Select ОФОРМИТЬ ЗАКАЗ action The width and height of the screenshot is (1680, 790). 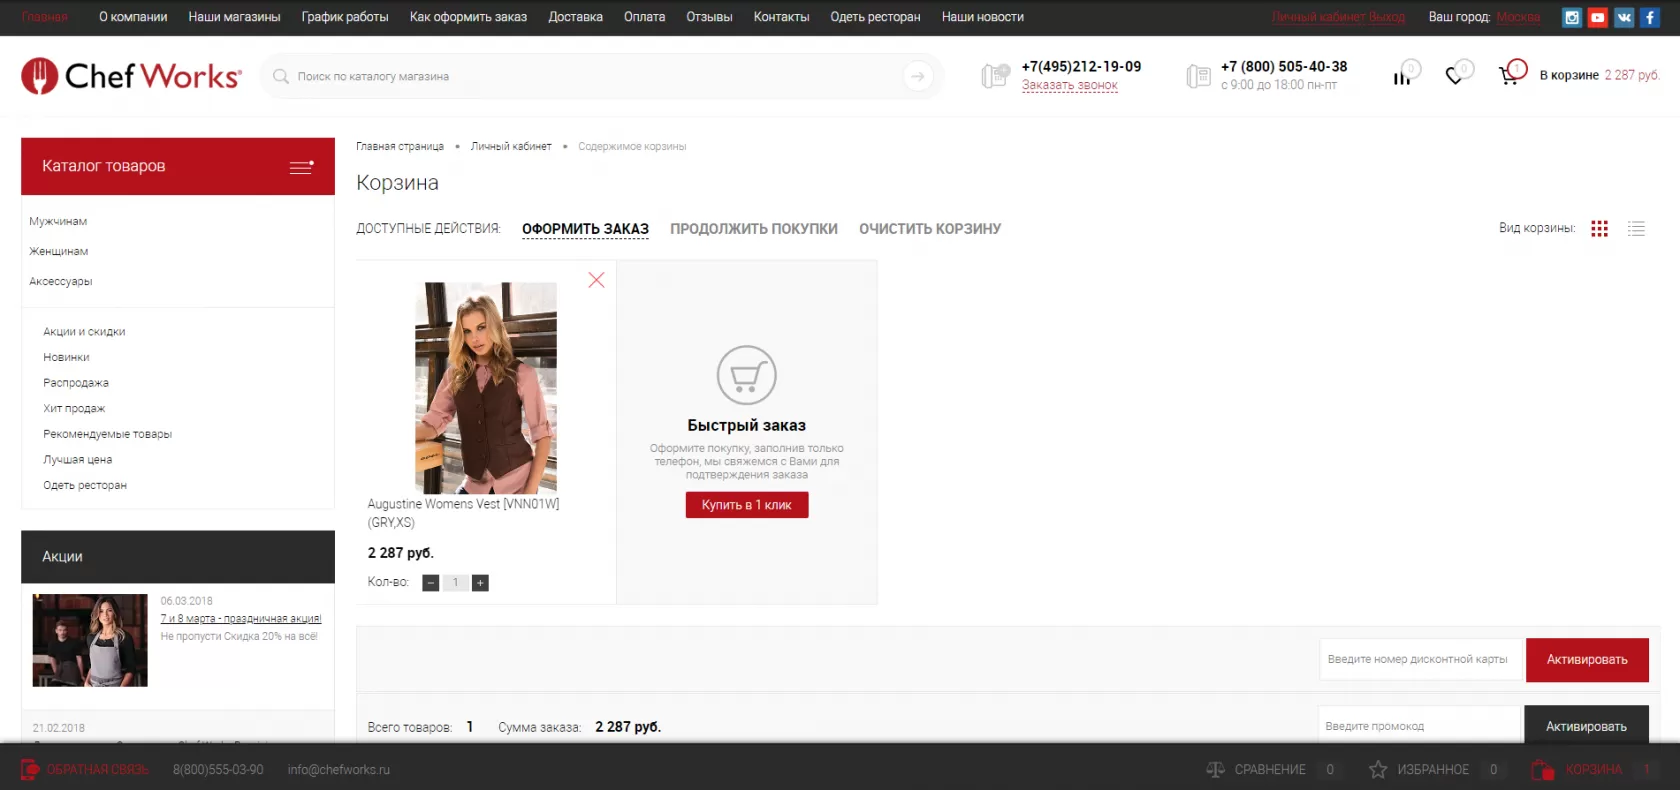coord(585,229)
